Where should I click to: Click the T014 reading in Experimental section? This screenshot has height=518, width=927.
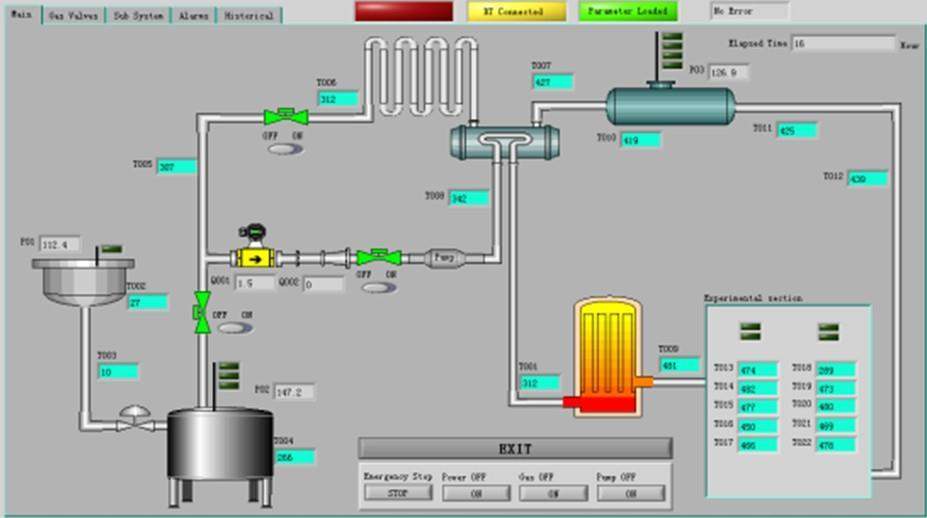758,388
